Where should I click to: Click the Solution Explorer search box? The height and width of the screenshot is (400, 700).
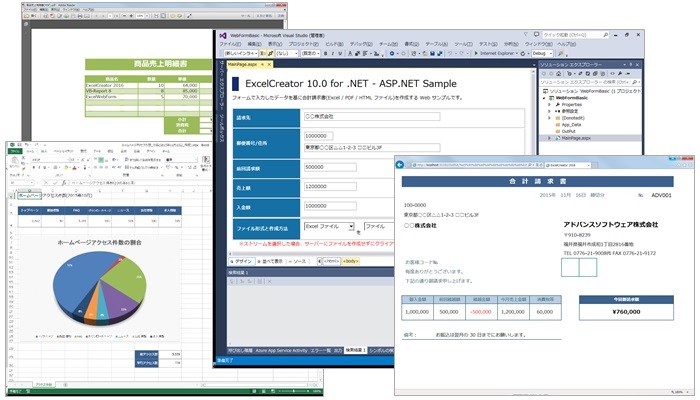[x=590, y=82]
